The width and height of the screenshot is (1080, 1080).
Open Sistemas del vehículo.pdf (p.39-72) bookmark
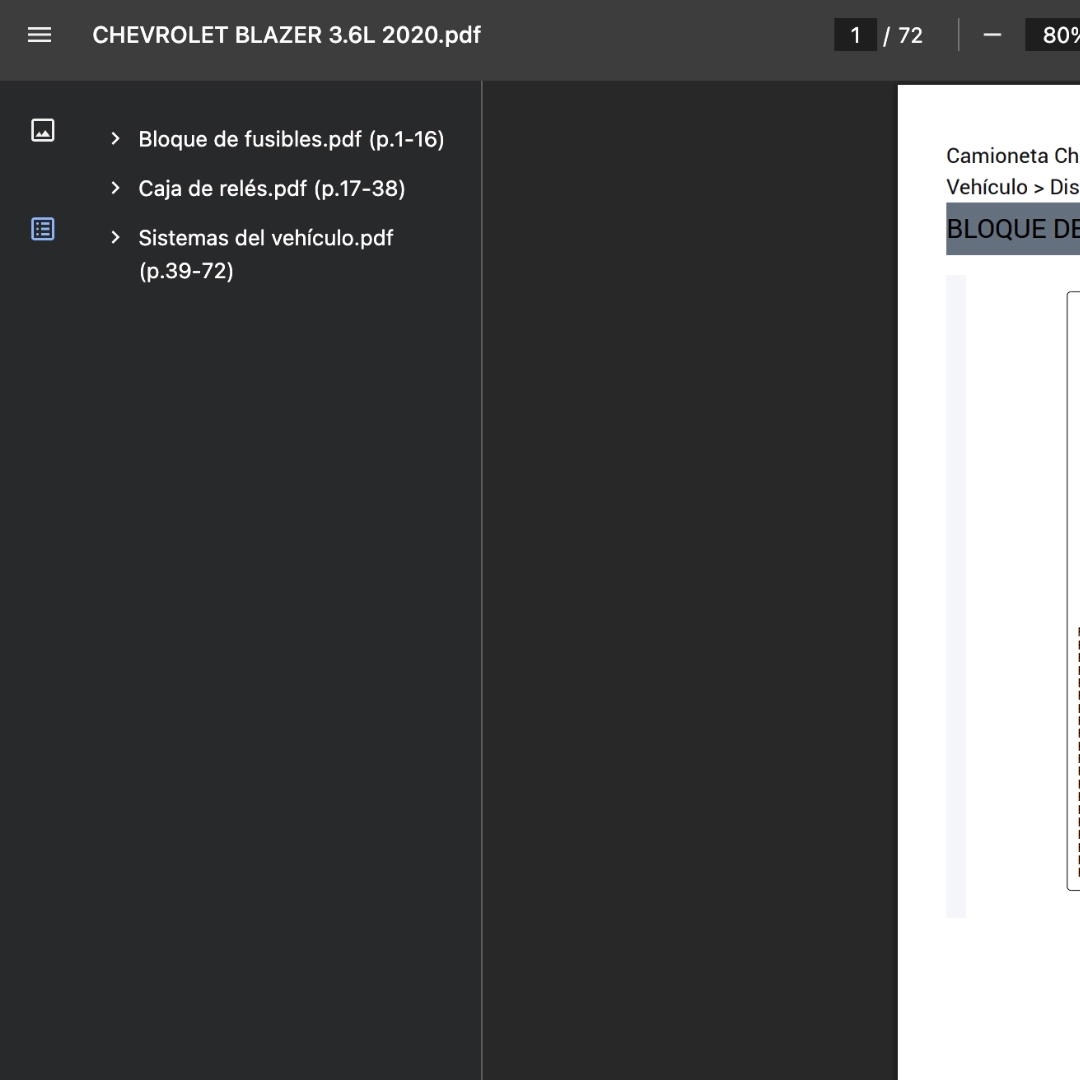266,254
